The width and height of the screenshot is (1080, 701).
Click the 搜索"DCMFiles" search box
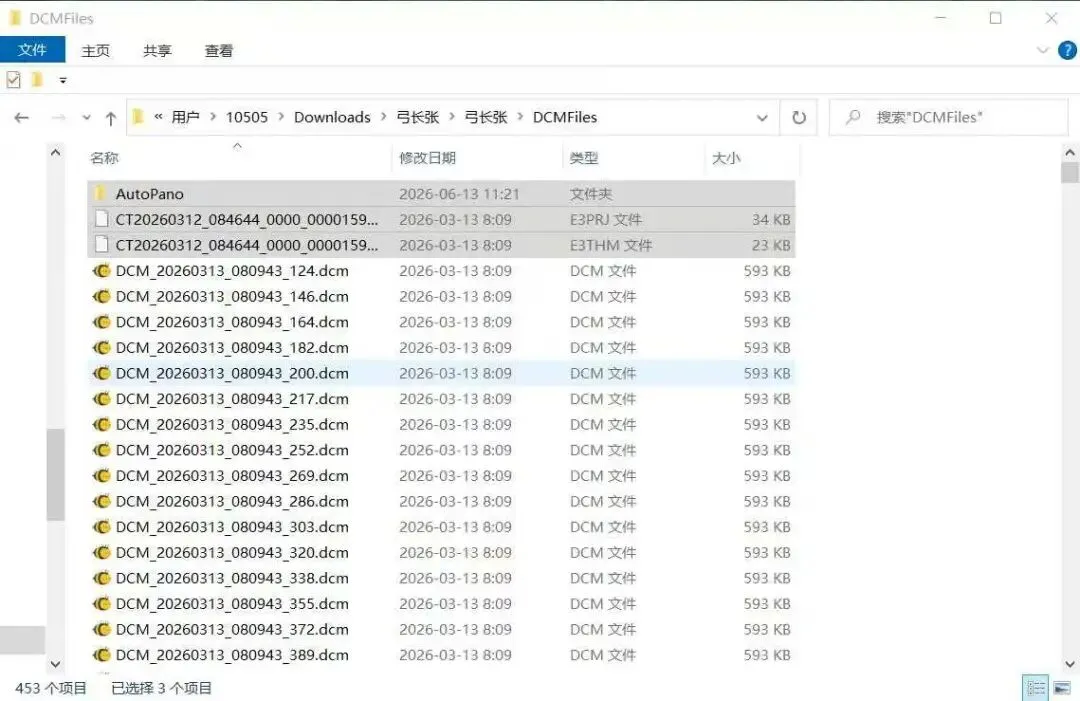click(x=948, y=118)
